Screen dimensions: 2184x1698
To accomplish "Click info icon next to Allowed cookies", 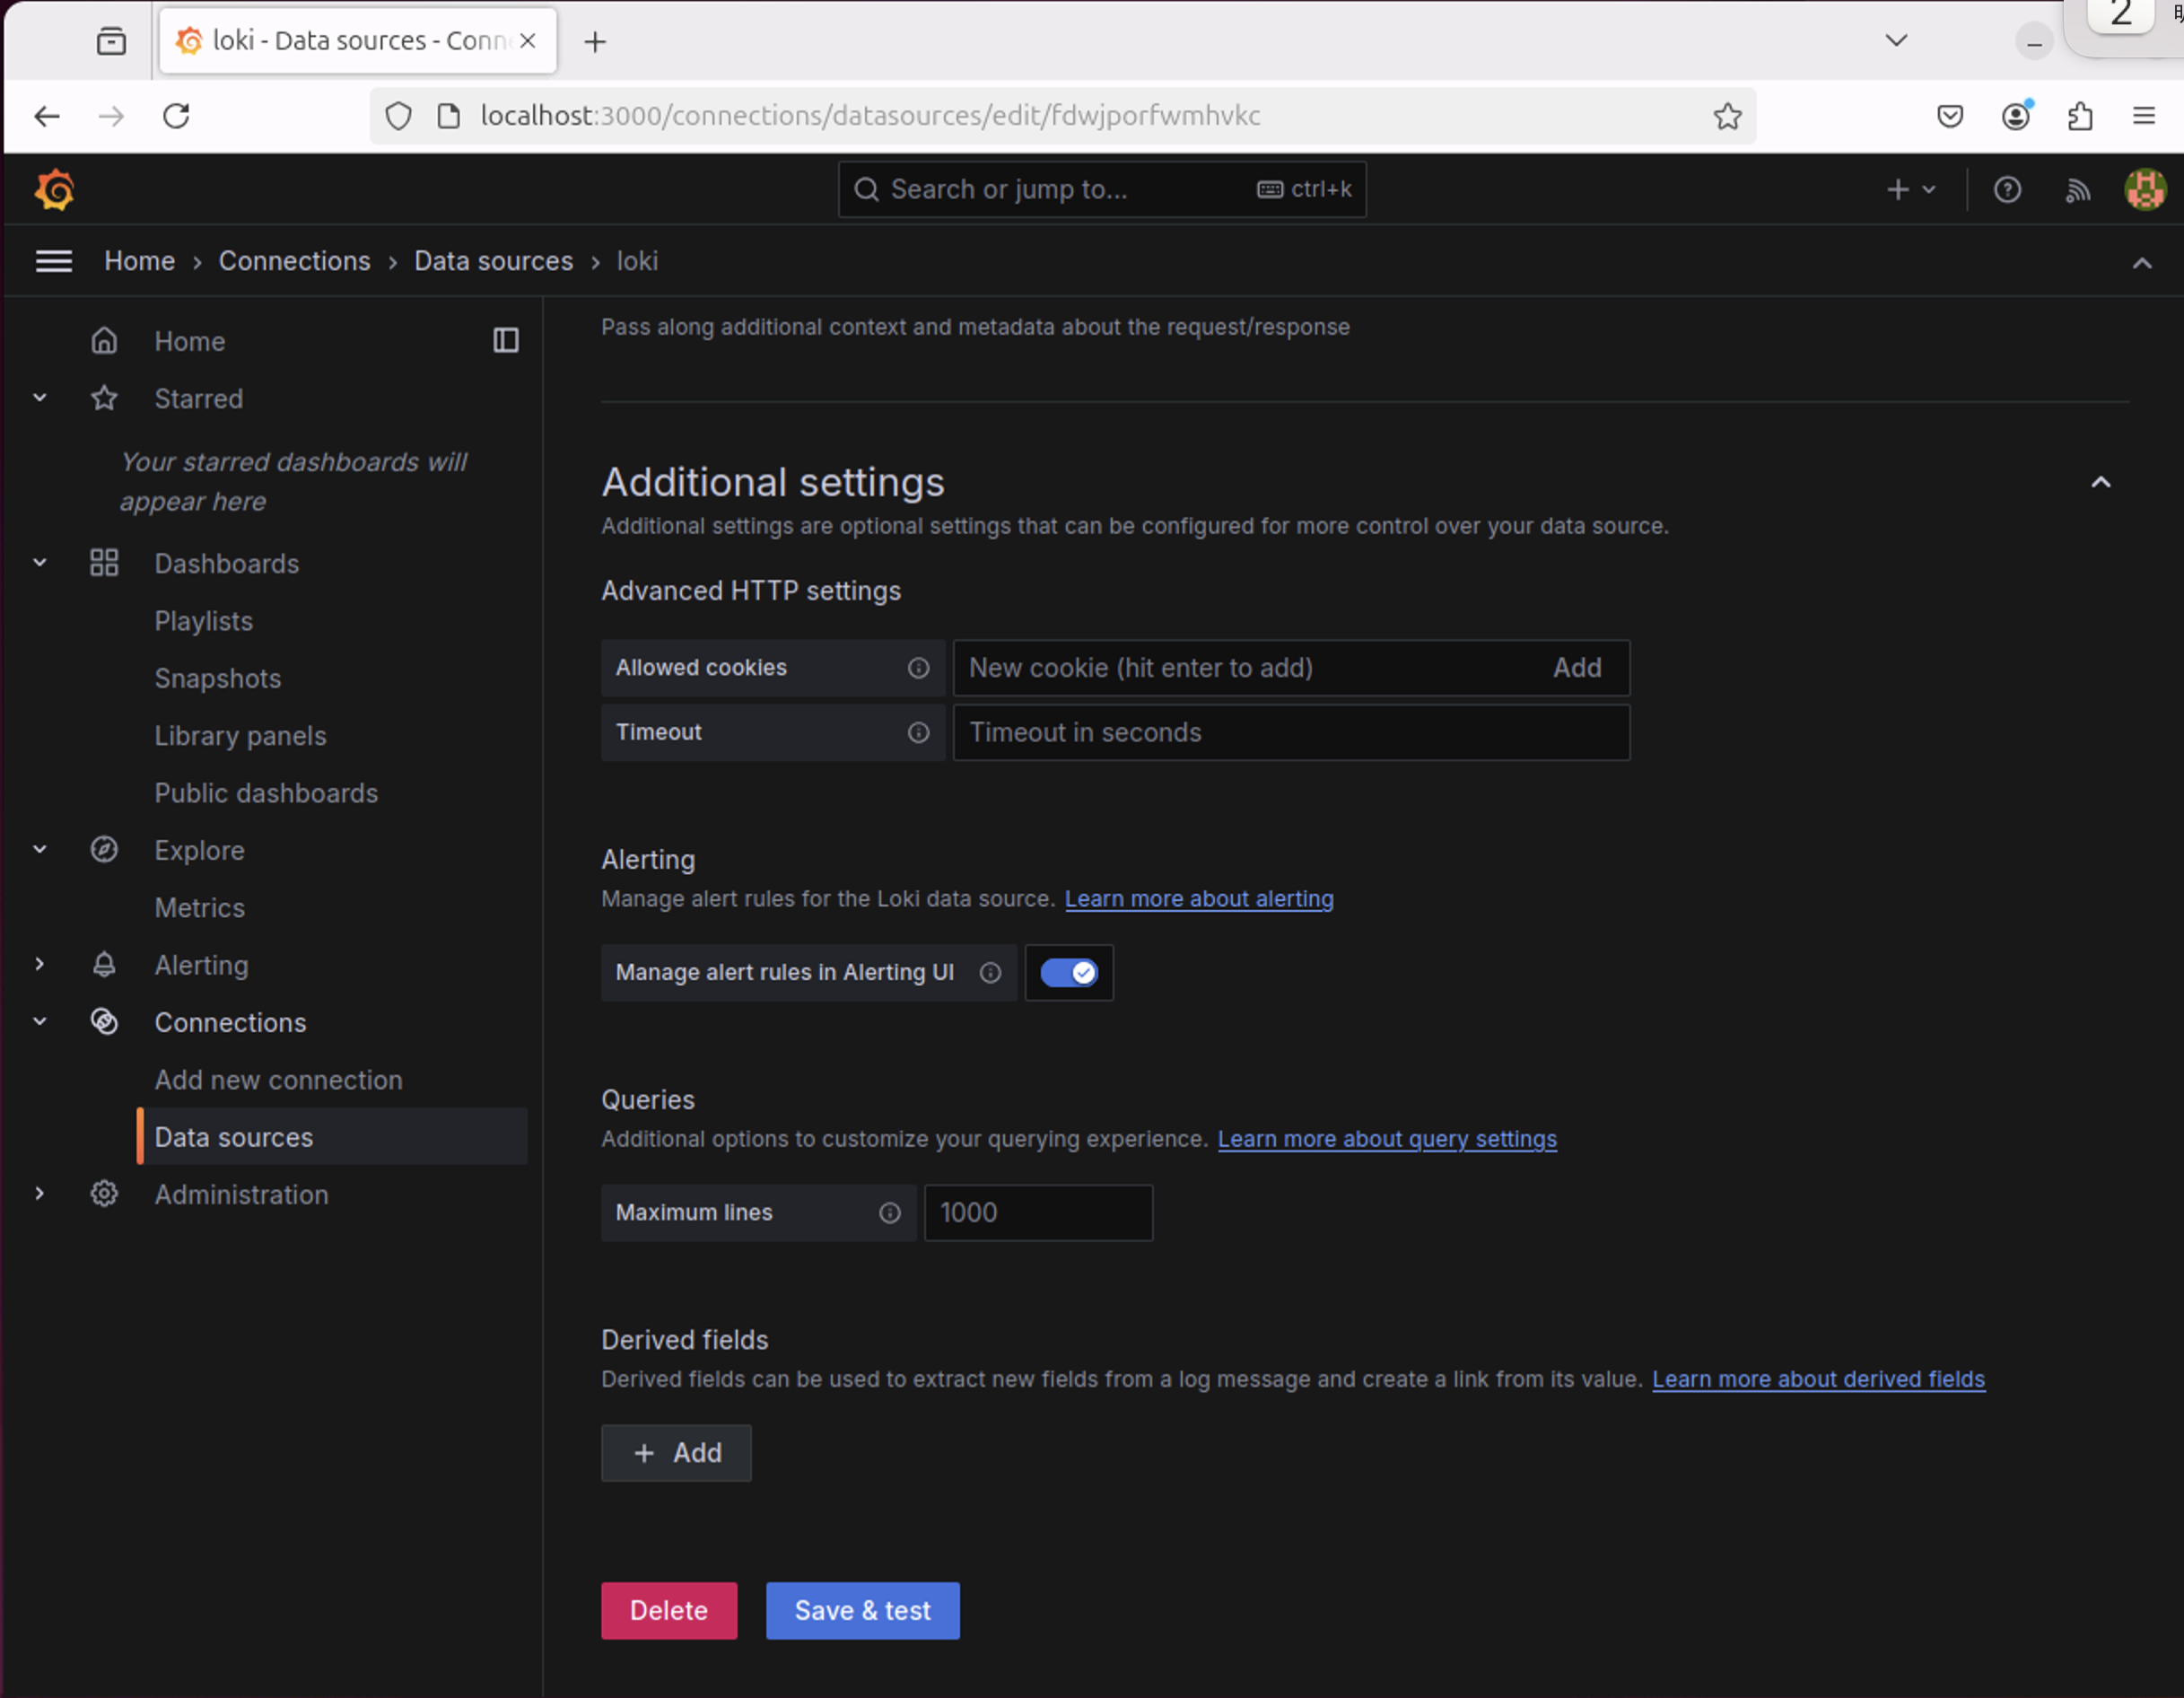I will [x=918, y=668].
